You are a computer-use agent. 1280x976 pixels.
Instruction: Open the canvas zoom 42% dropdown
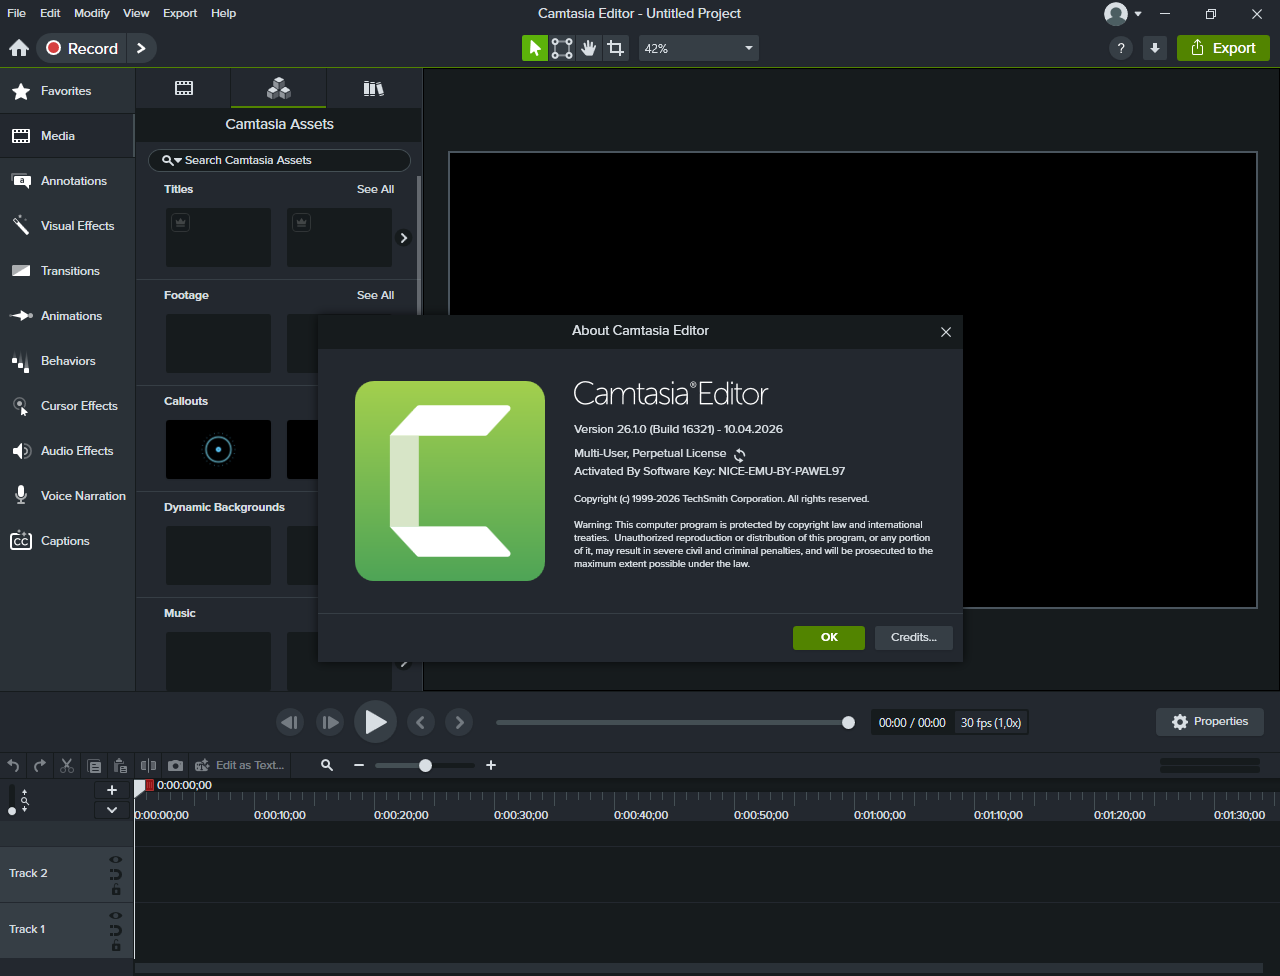[x=699, y=48]
